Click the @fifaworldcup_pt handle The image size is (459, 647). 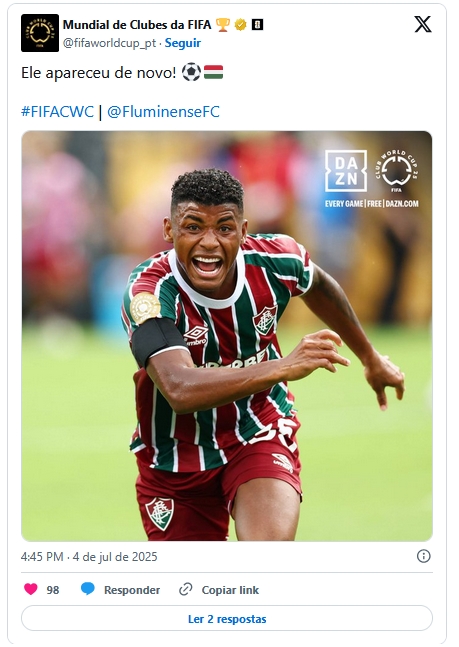109,43
